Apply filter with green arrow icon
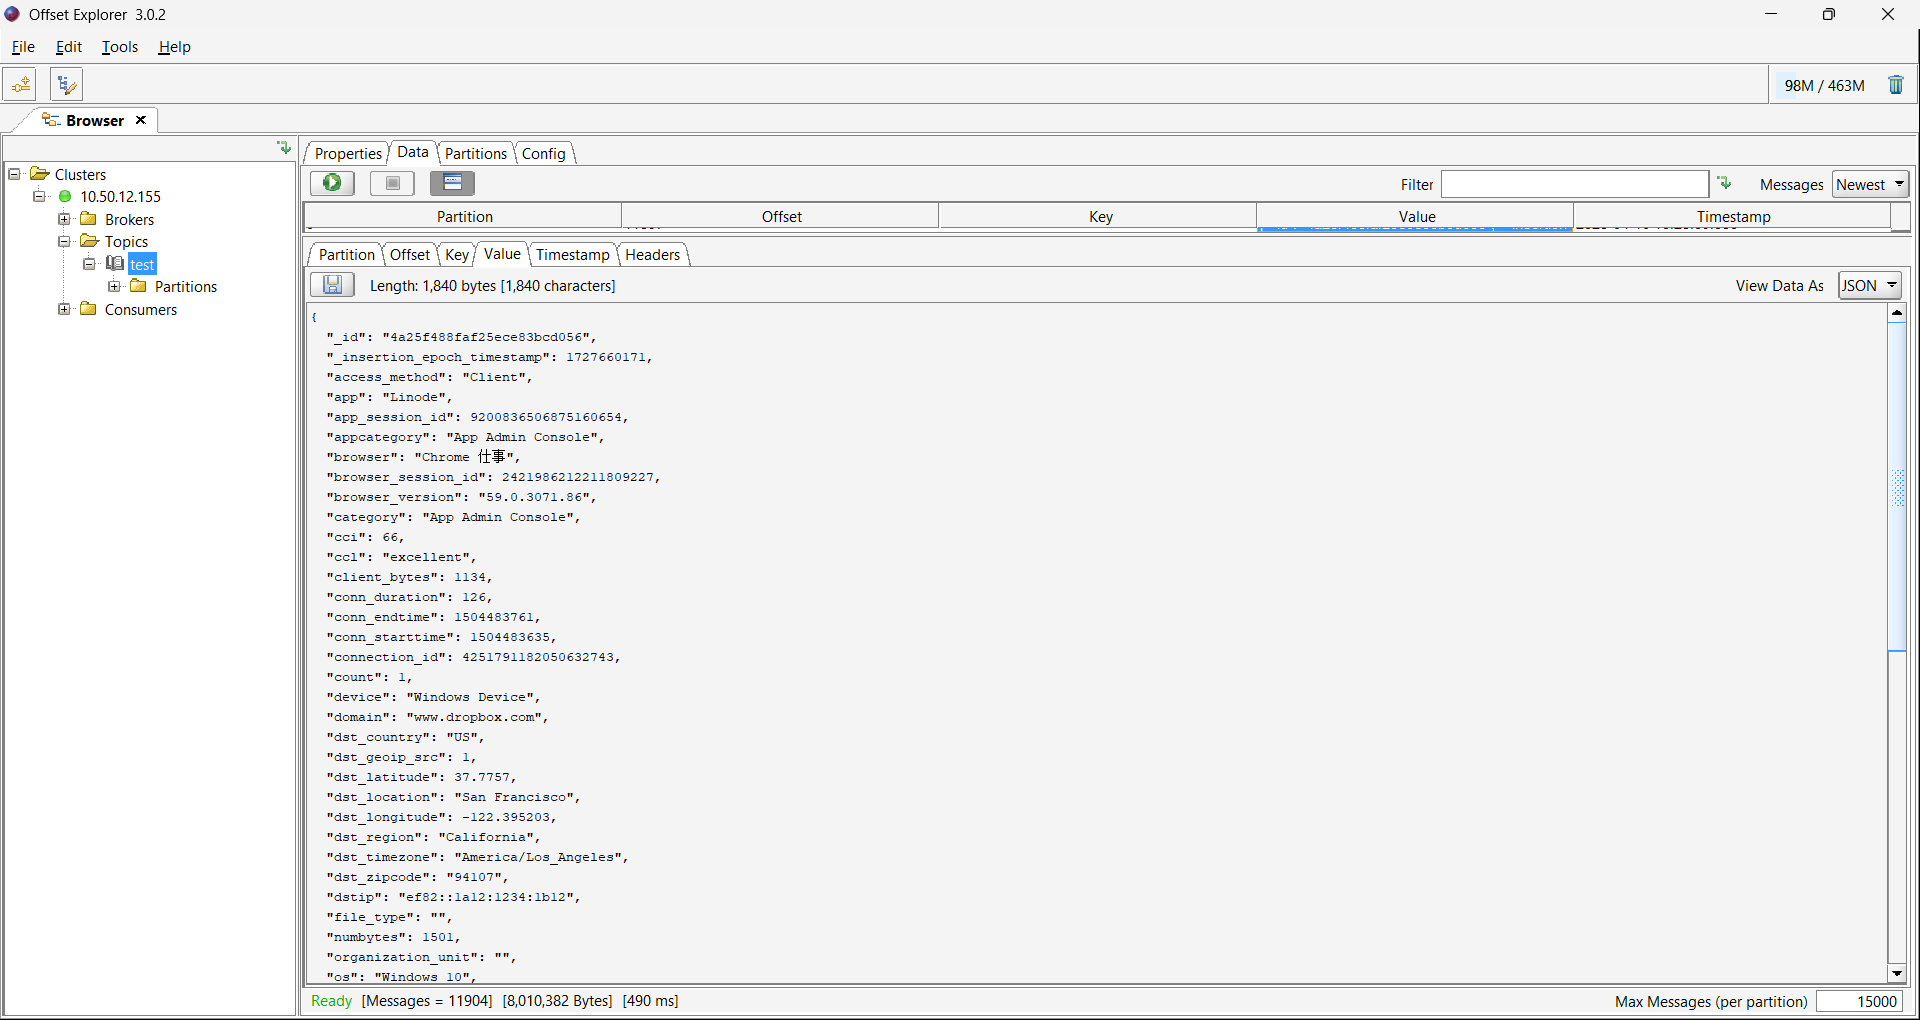Viewport: 1920px width, 1020px height. click(x=1724, y=183)
